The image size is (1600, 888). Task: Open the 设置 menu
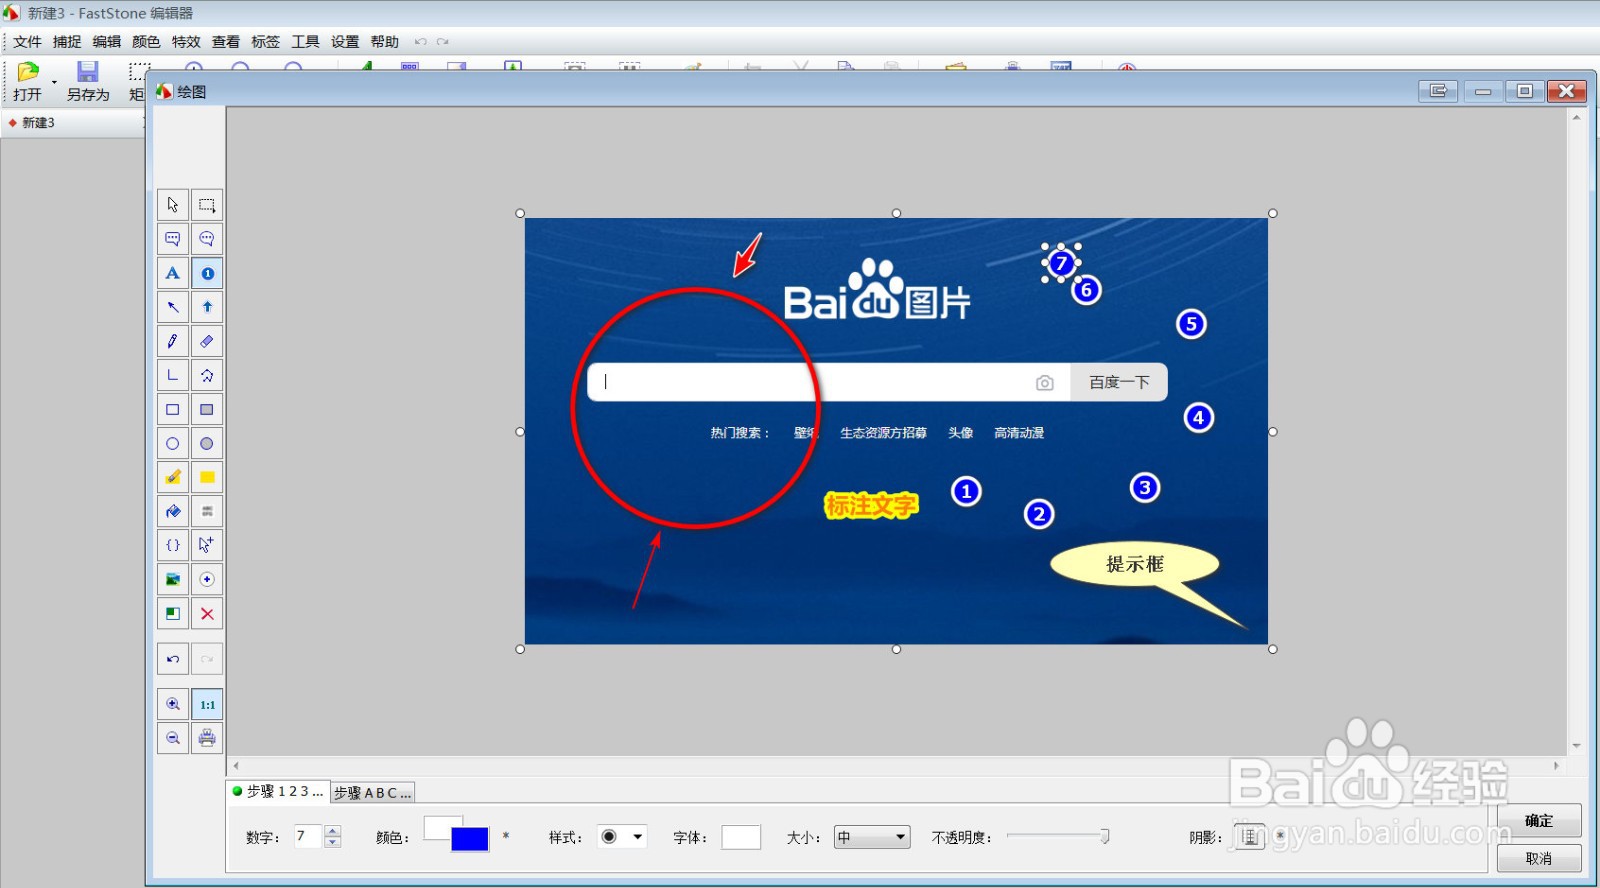pyautogui.click(x=345, y=41)
